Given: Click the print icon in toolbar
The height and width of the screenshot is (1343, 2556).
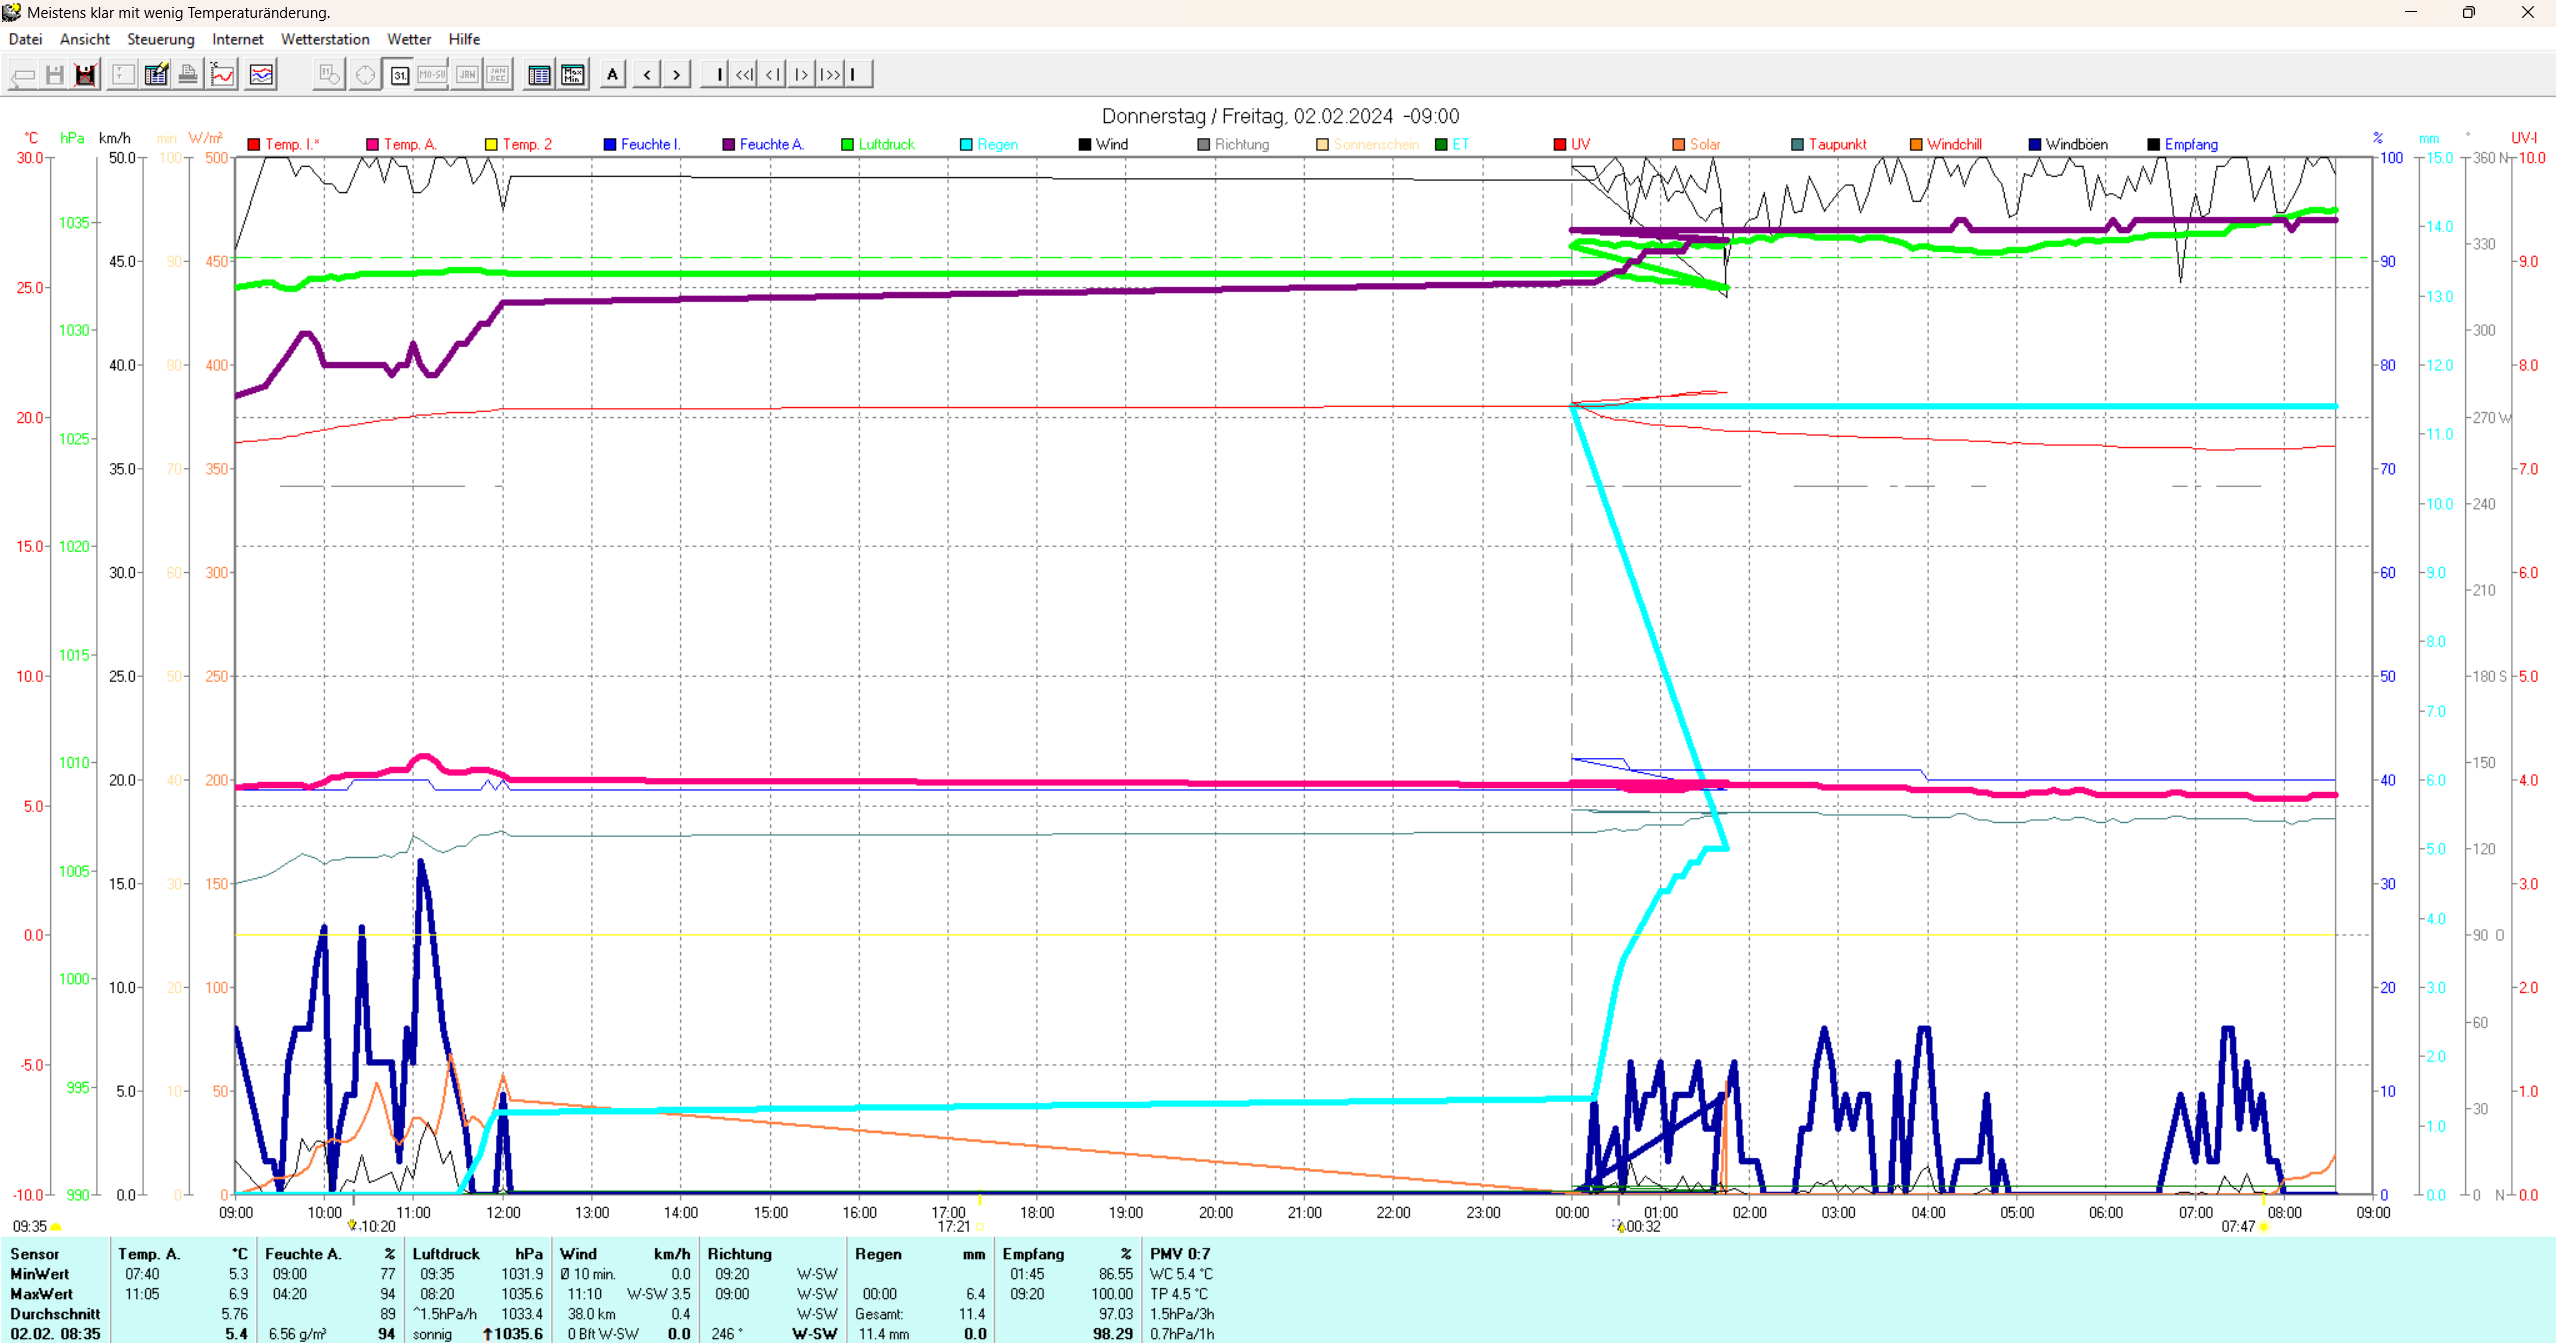Looking at the screenshot, I should pos(187,74).
